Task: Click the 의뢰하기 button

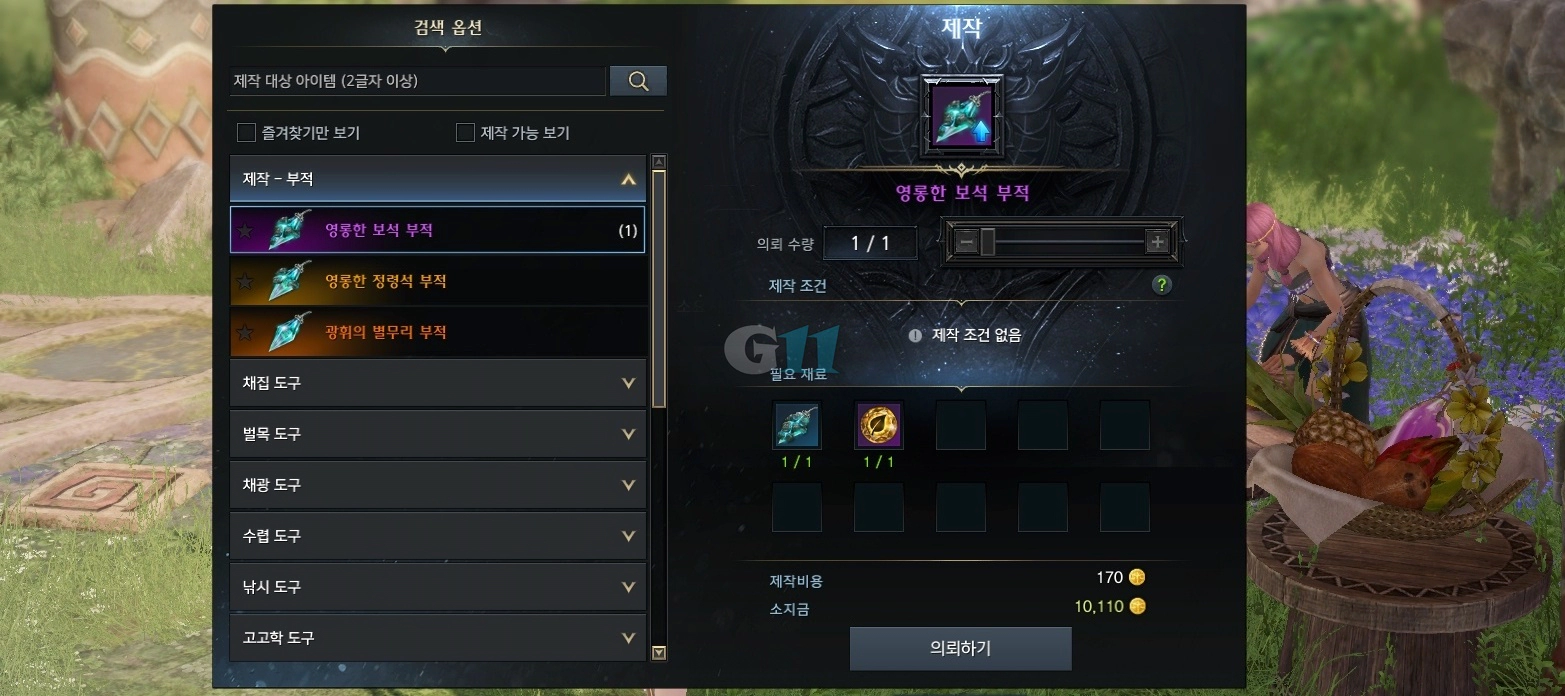Action: pos(960,648)
